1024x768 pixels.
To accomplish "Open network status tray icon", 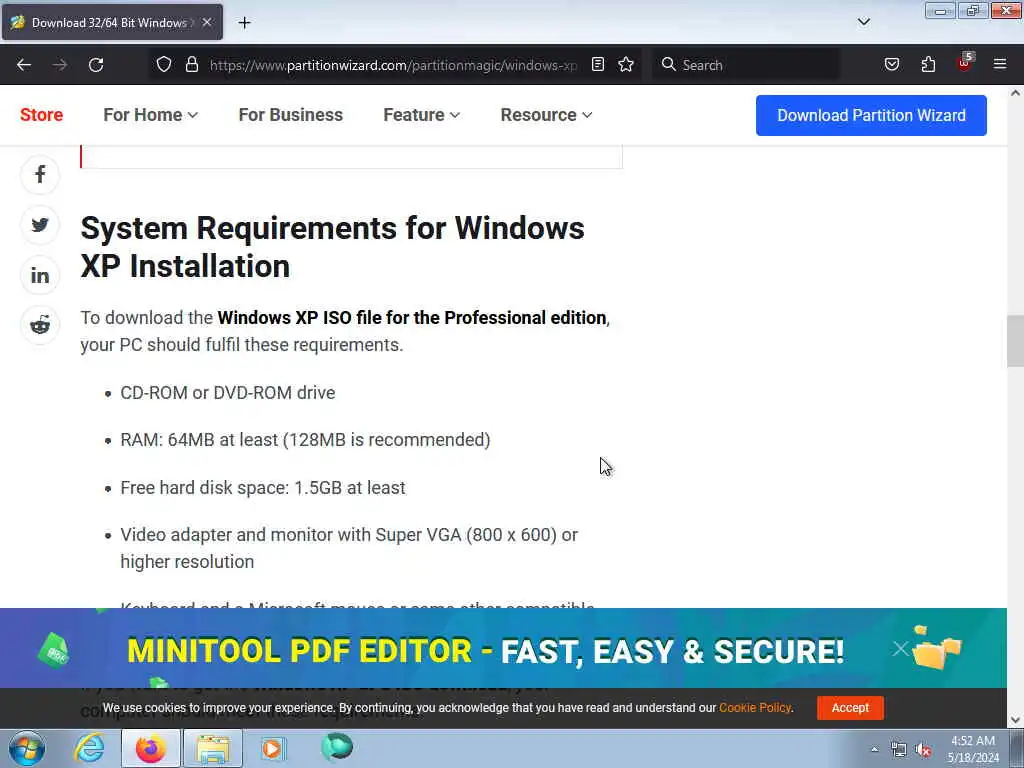I will [x=899, y=750].
